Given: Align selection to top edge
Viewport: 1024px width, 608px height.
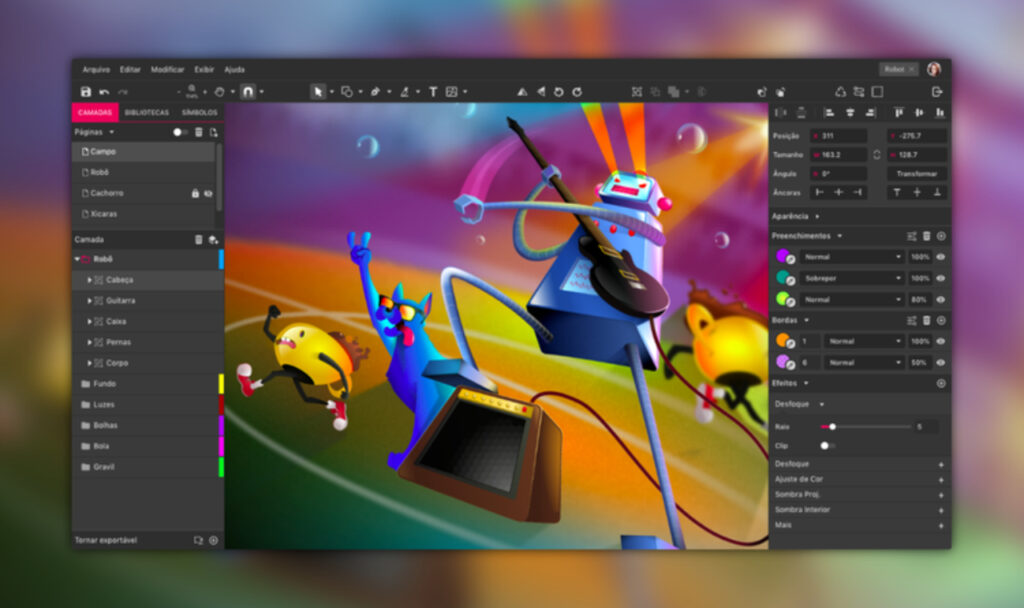Looking at the screenshot, I should click(x=899, y=113).
